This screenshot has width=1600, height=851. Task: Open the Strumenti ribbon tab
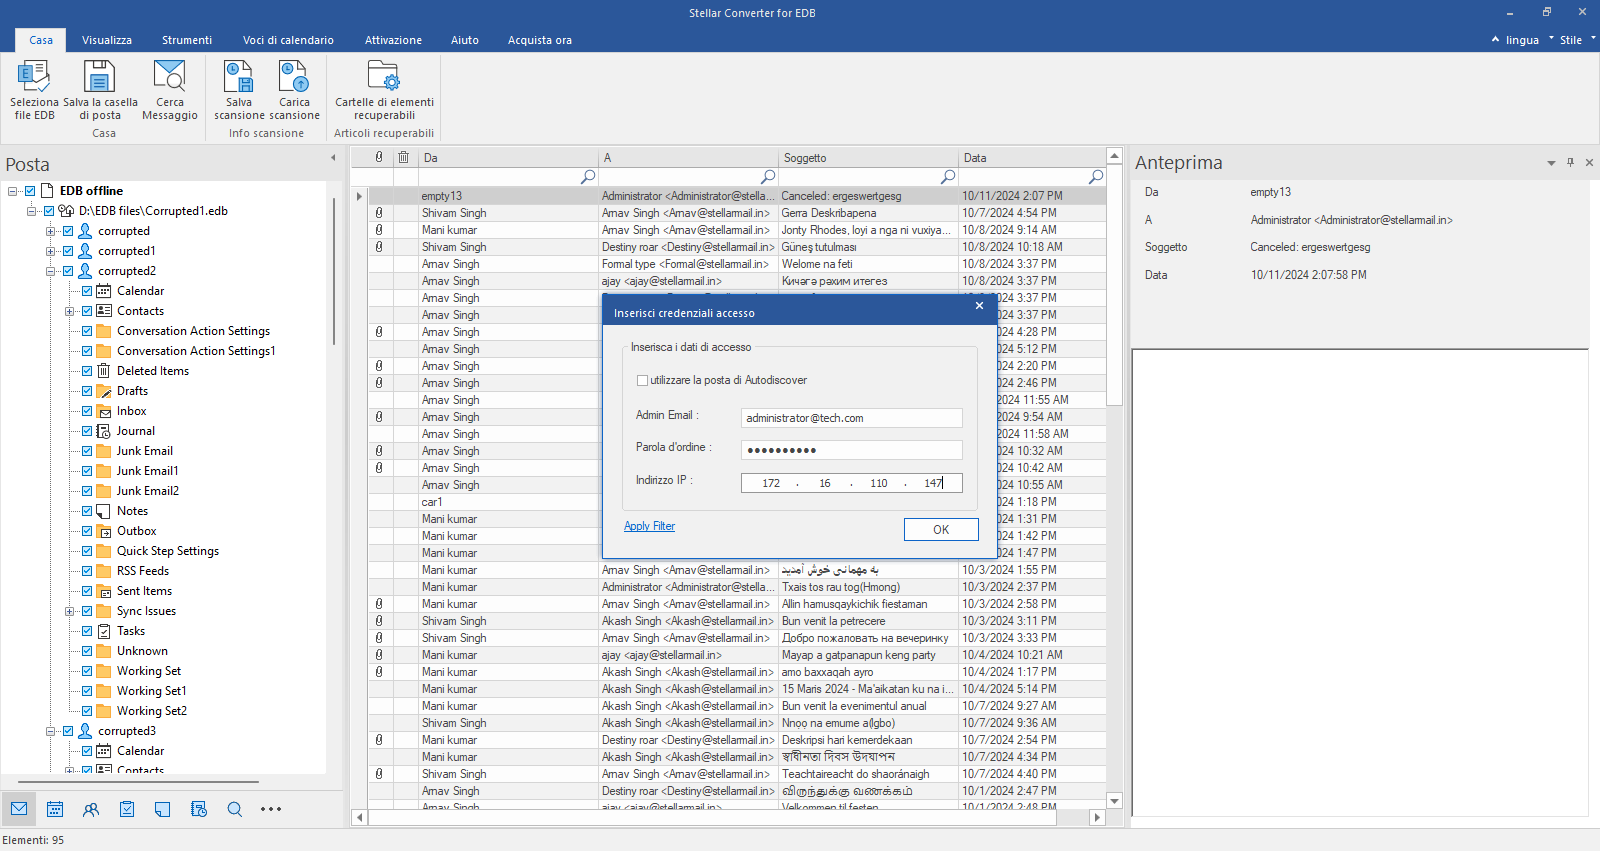click(187, 40)
